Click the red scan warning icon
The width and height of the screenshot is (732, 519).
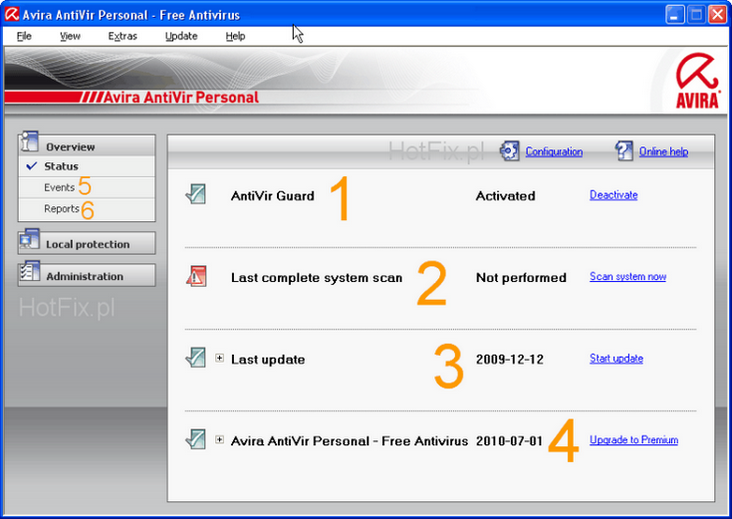[196, 277]
